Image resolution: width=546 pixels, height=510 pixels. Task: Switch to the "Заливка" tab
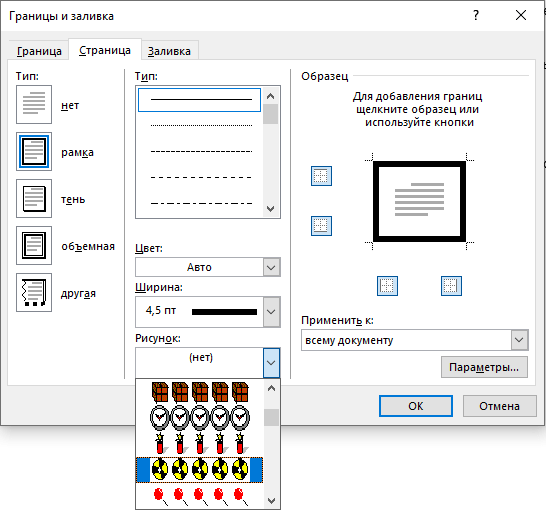pyautogui.click(x=169, y=51)
